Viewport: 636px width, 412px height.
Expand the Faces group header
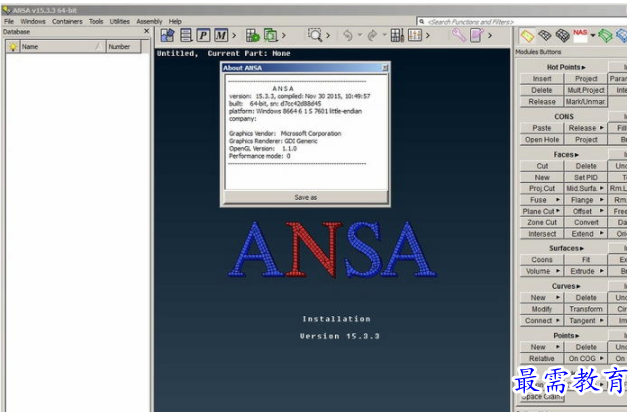[x=566, y=155]
